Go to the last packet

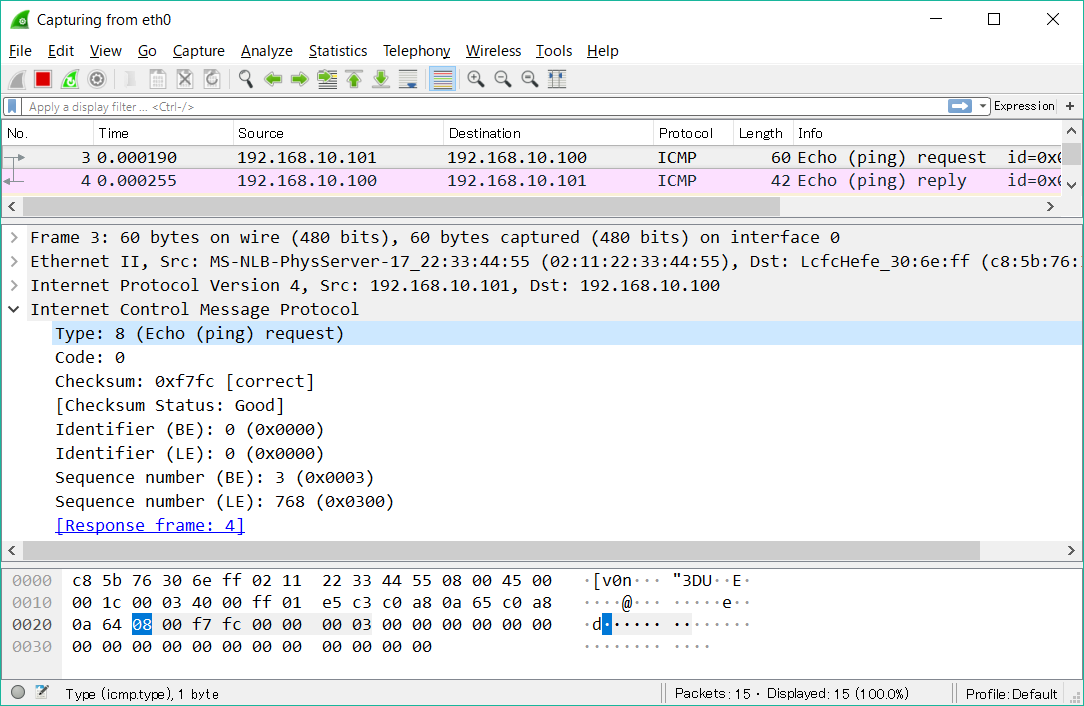point(381,78)
